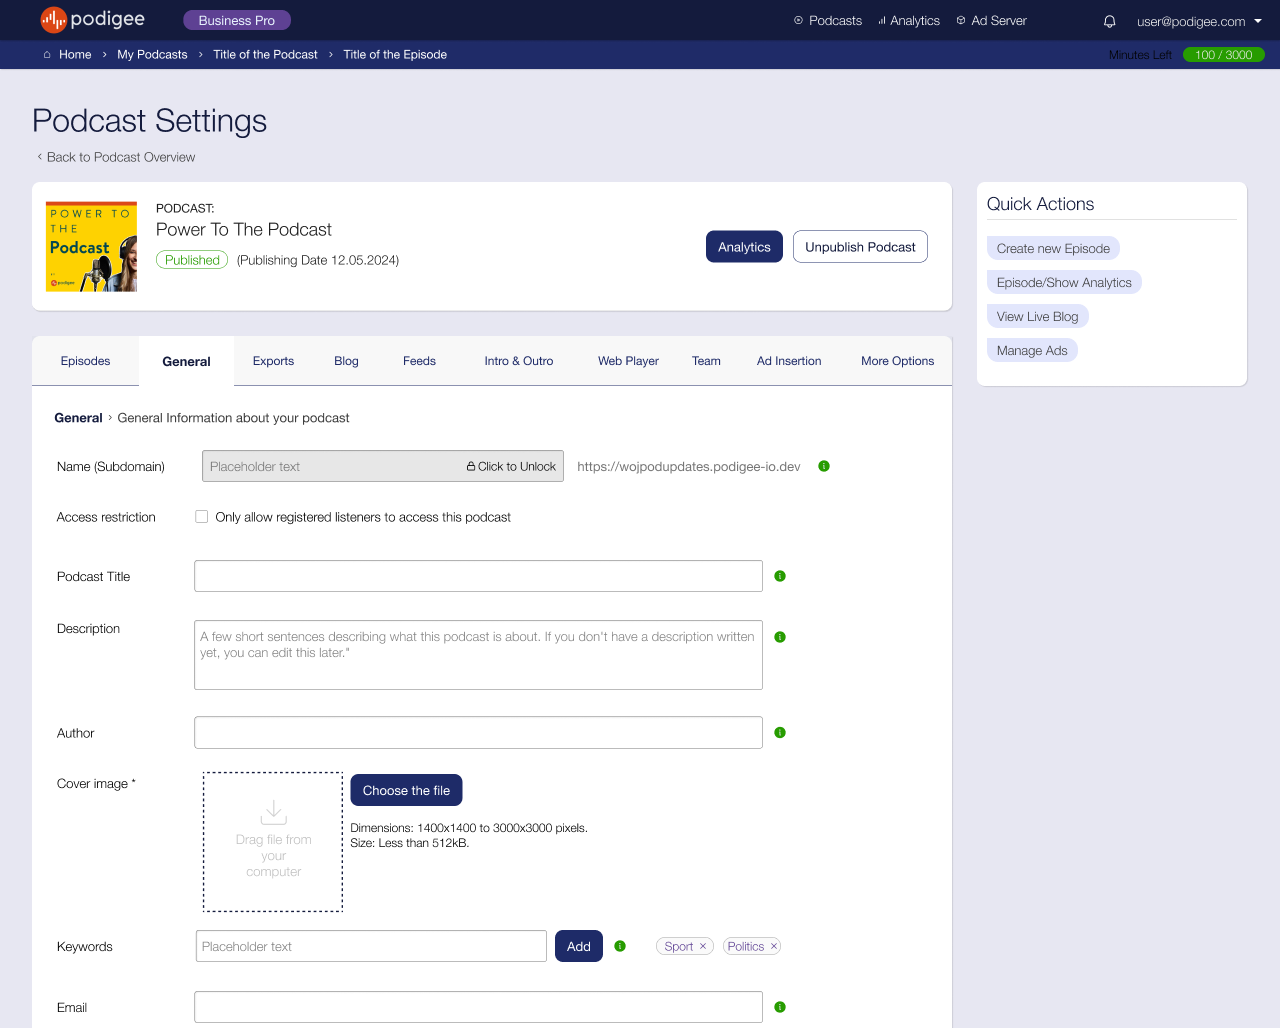The height and width of the screenshot is (1028, 1280).
Task: Click info icon next to Author field
Action: pos(780,733)
